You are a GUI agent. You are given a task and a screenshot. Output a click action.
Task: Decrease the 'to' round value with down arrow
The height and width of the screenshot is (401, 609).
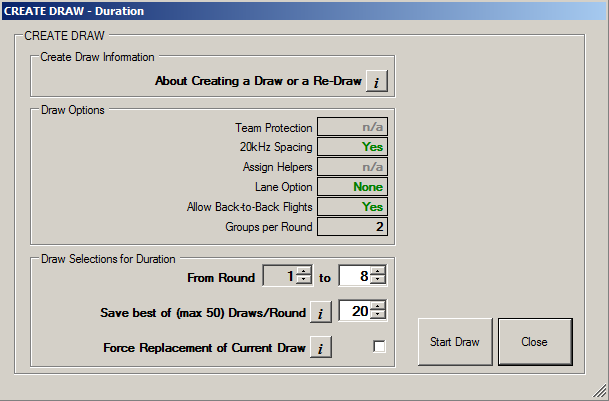(378, 280)
